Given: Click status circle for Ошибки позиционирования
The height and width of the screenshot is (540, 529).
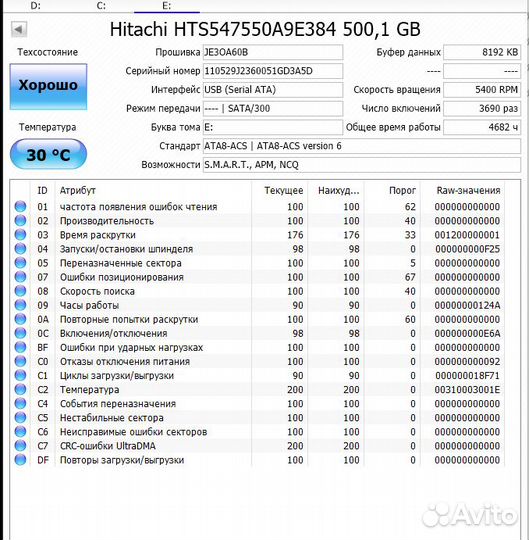Looking at the screenshot, I should click(x=21, y=277).
